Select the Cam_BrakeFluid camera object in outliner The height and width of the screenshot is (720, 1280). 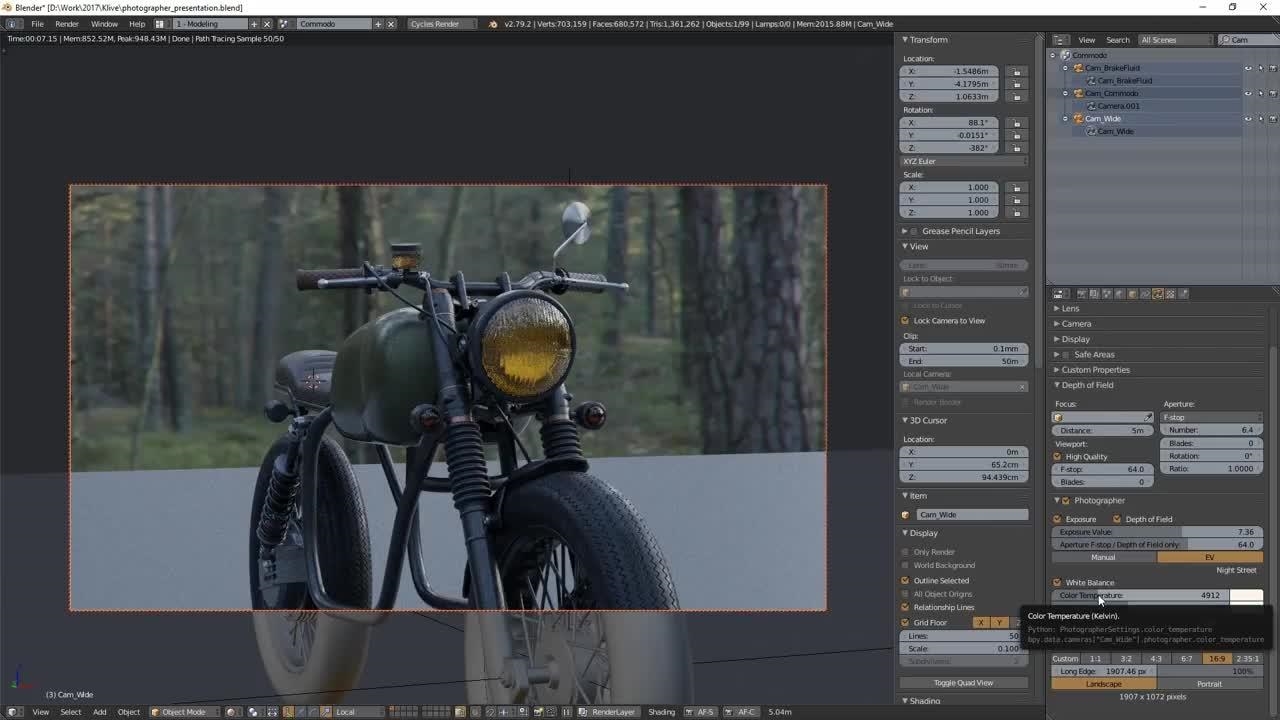1112,68
